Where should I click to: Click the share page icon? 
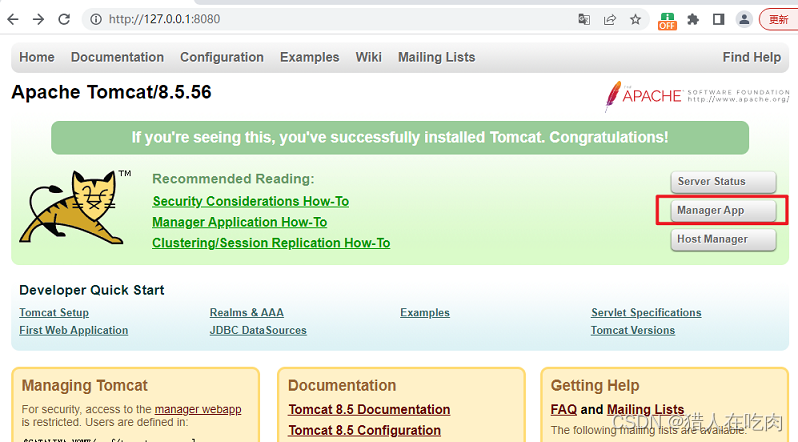pyautogui.click(x=610, y=19)
